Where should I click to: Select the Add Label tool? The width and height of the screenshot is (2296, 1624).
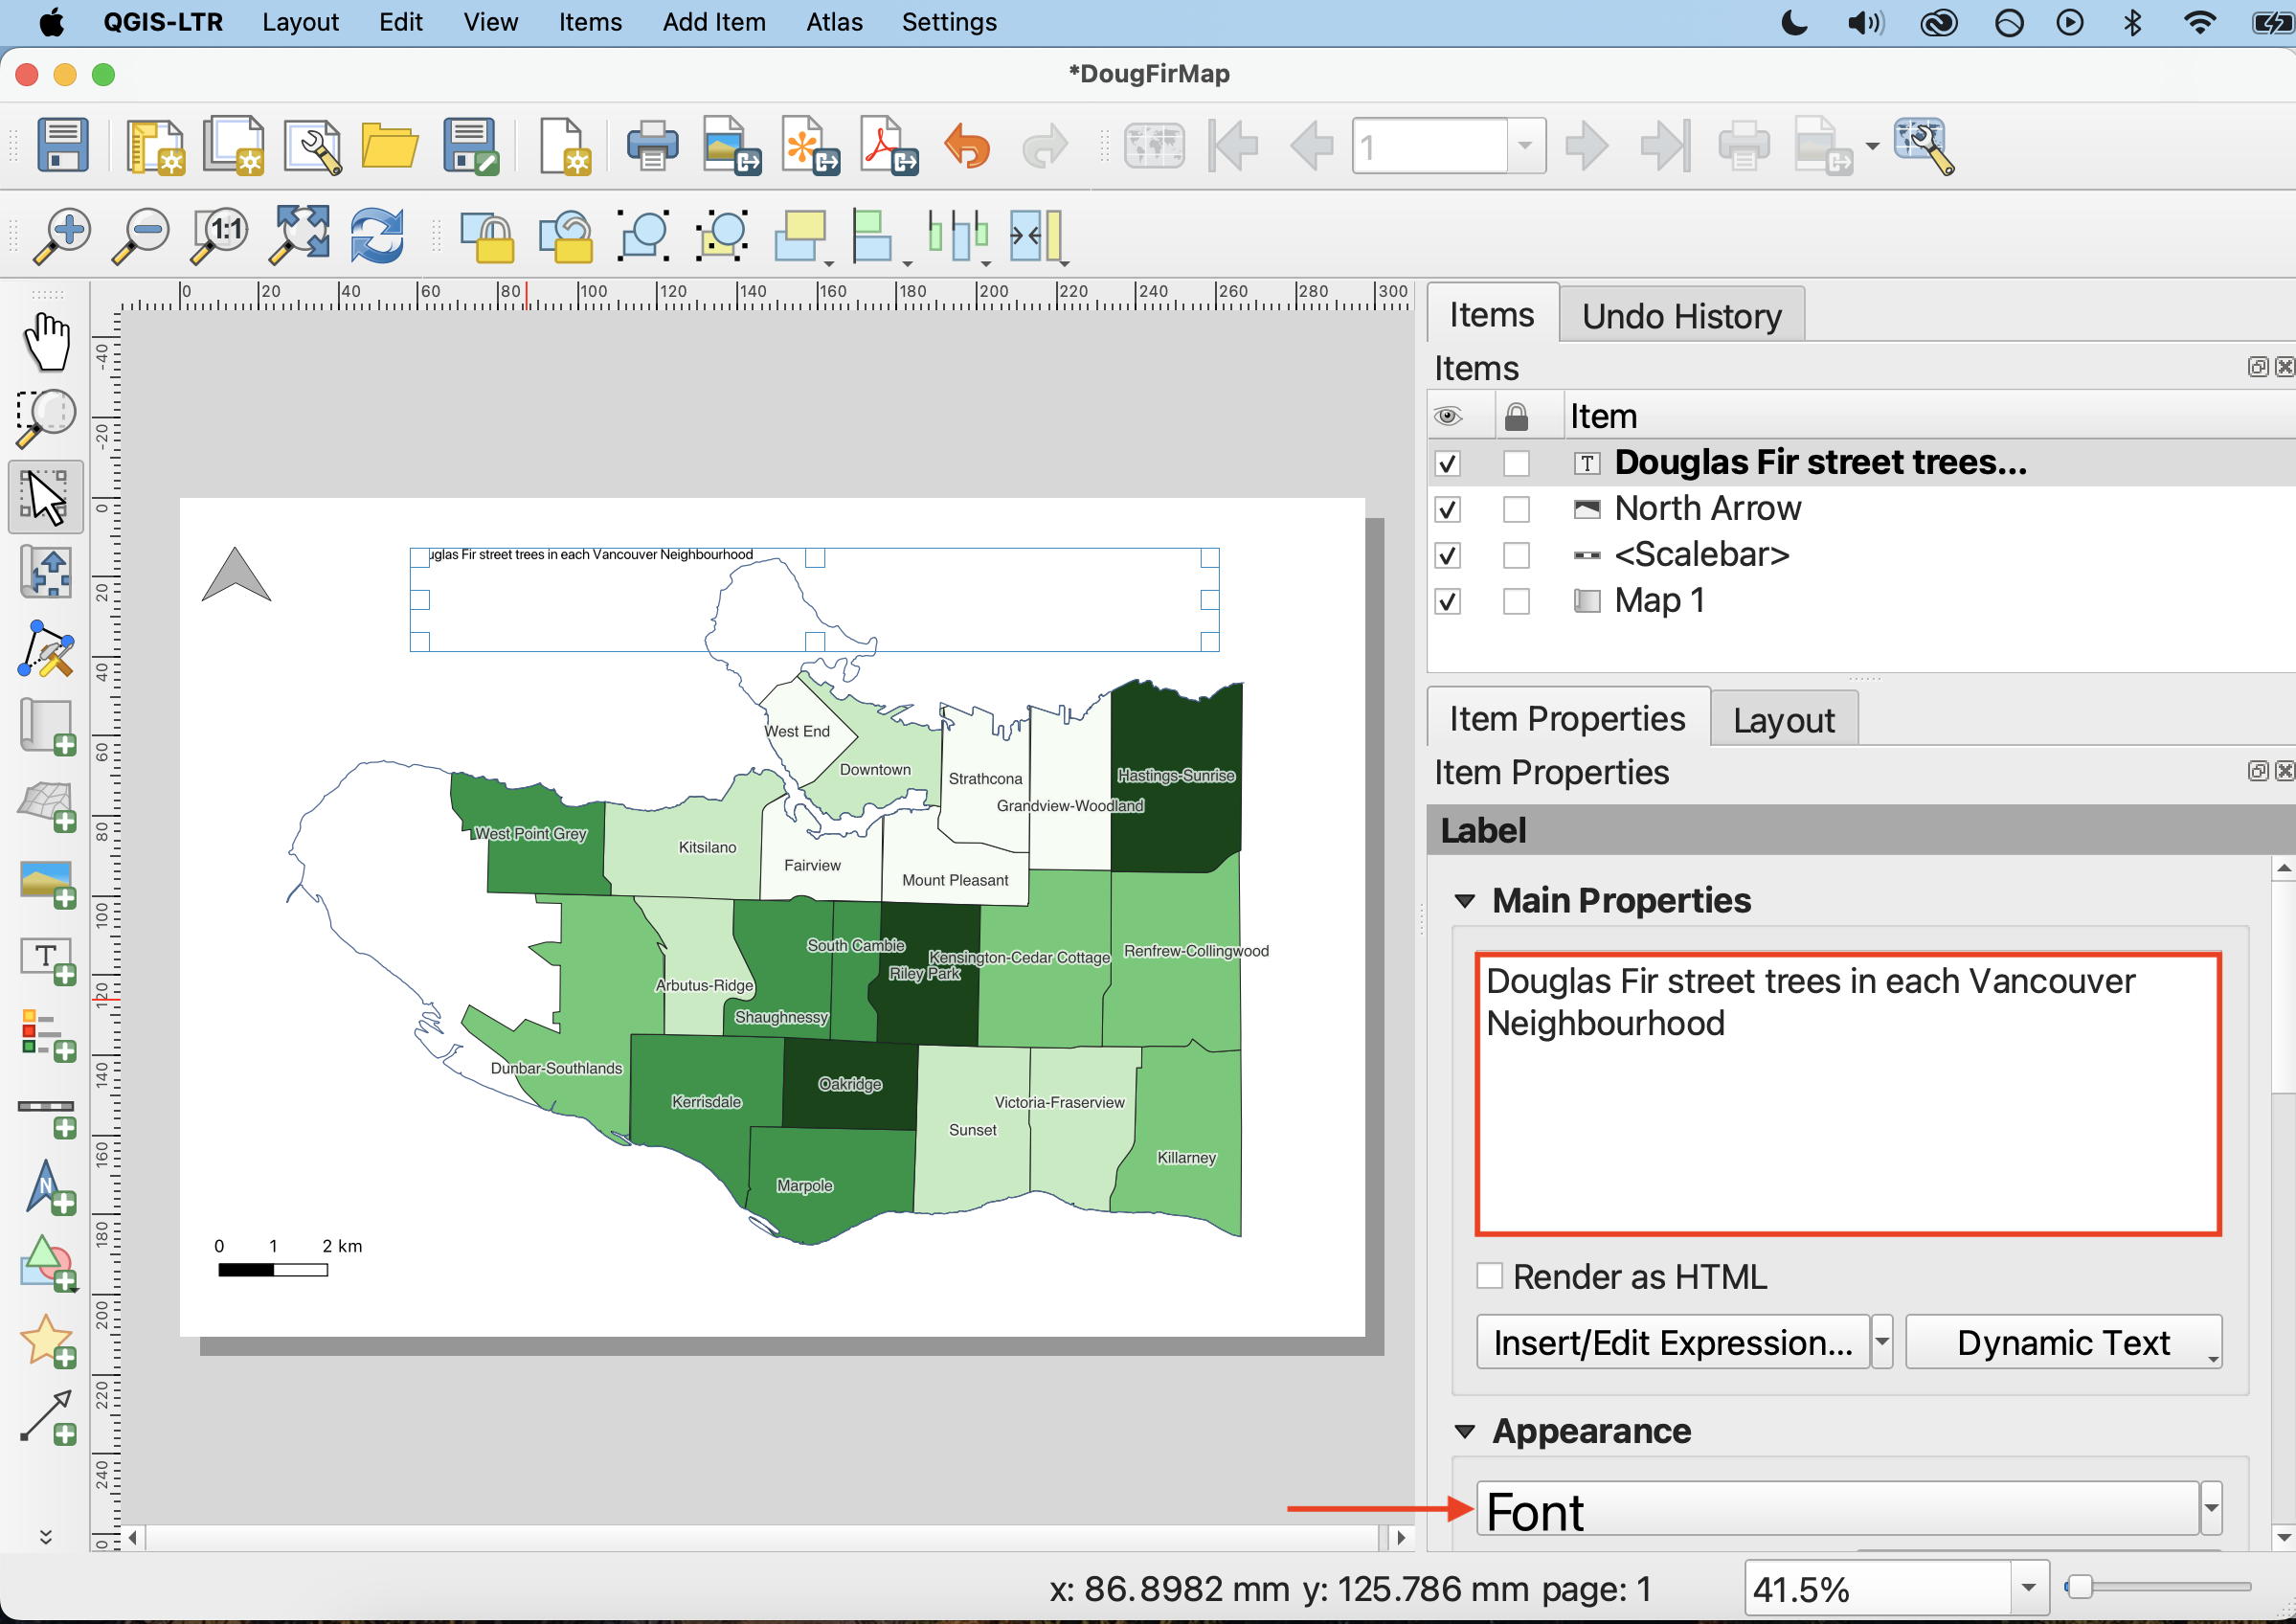pos(47,961)
